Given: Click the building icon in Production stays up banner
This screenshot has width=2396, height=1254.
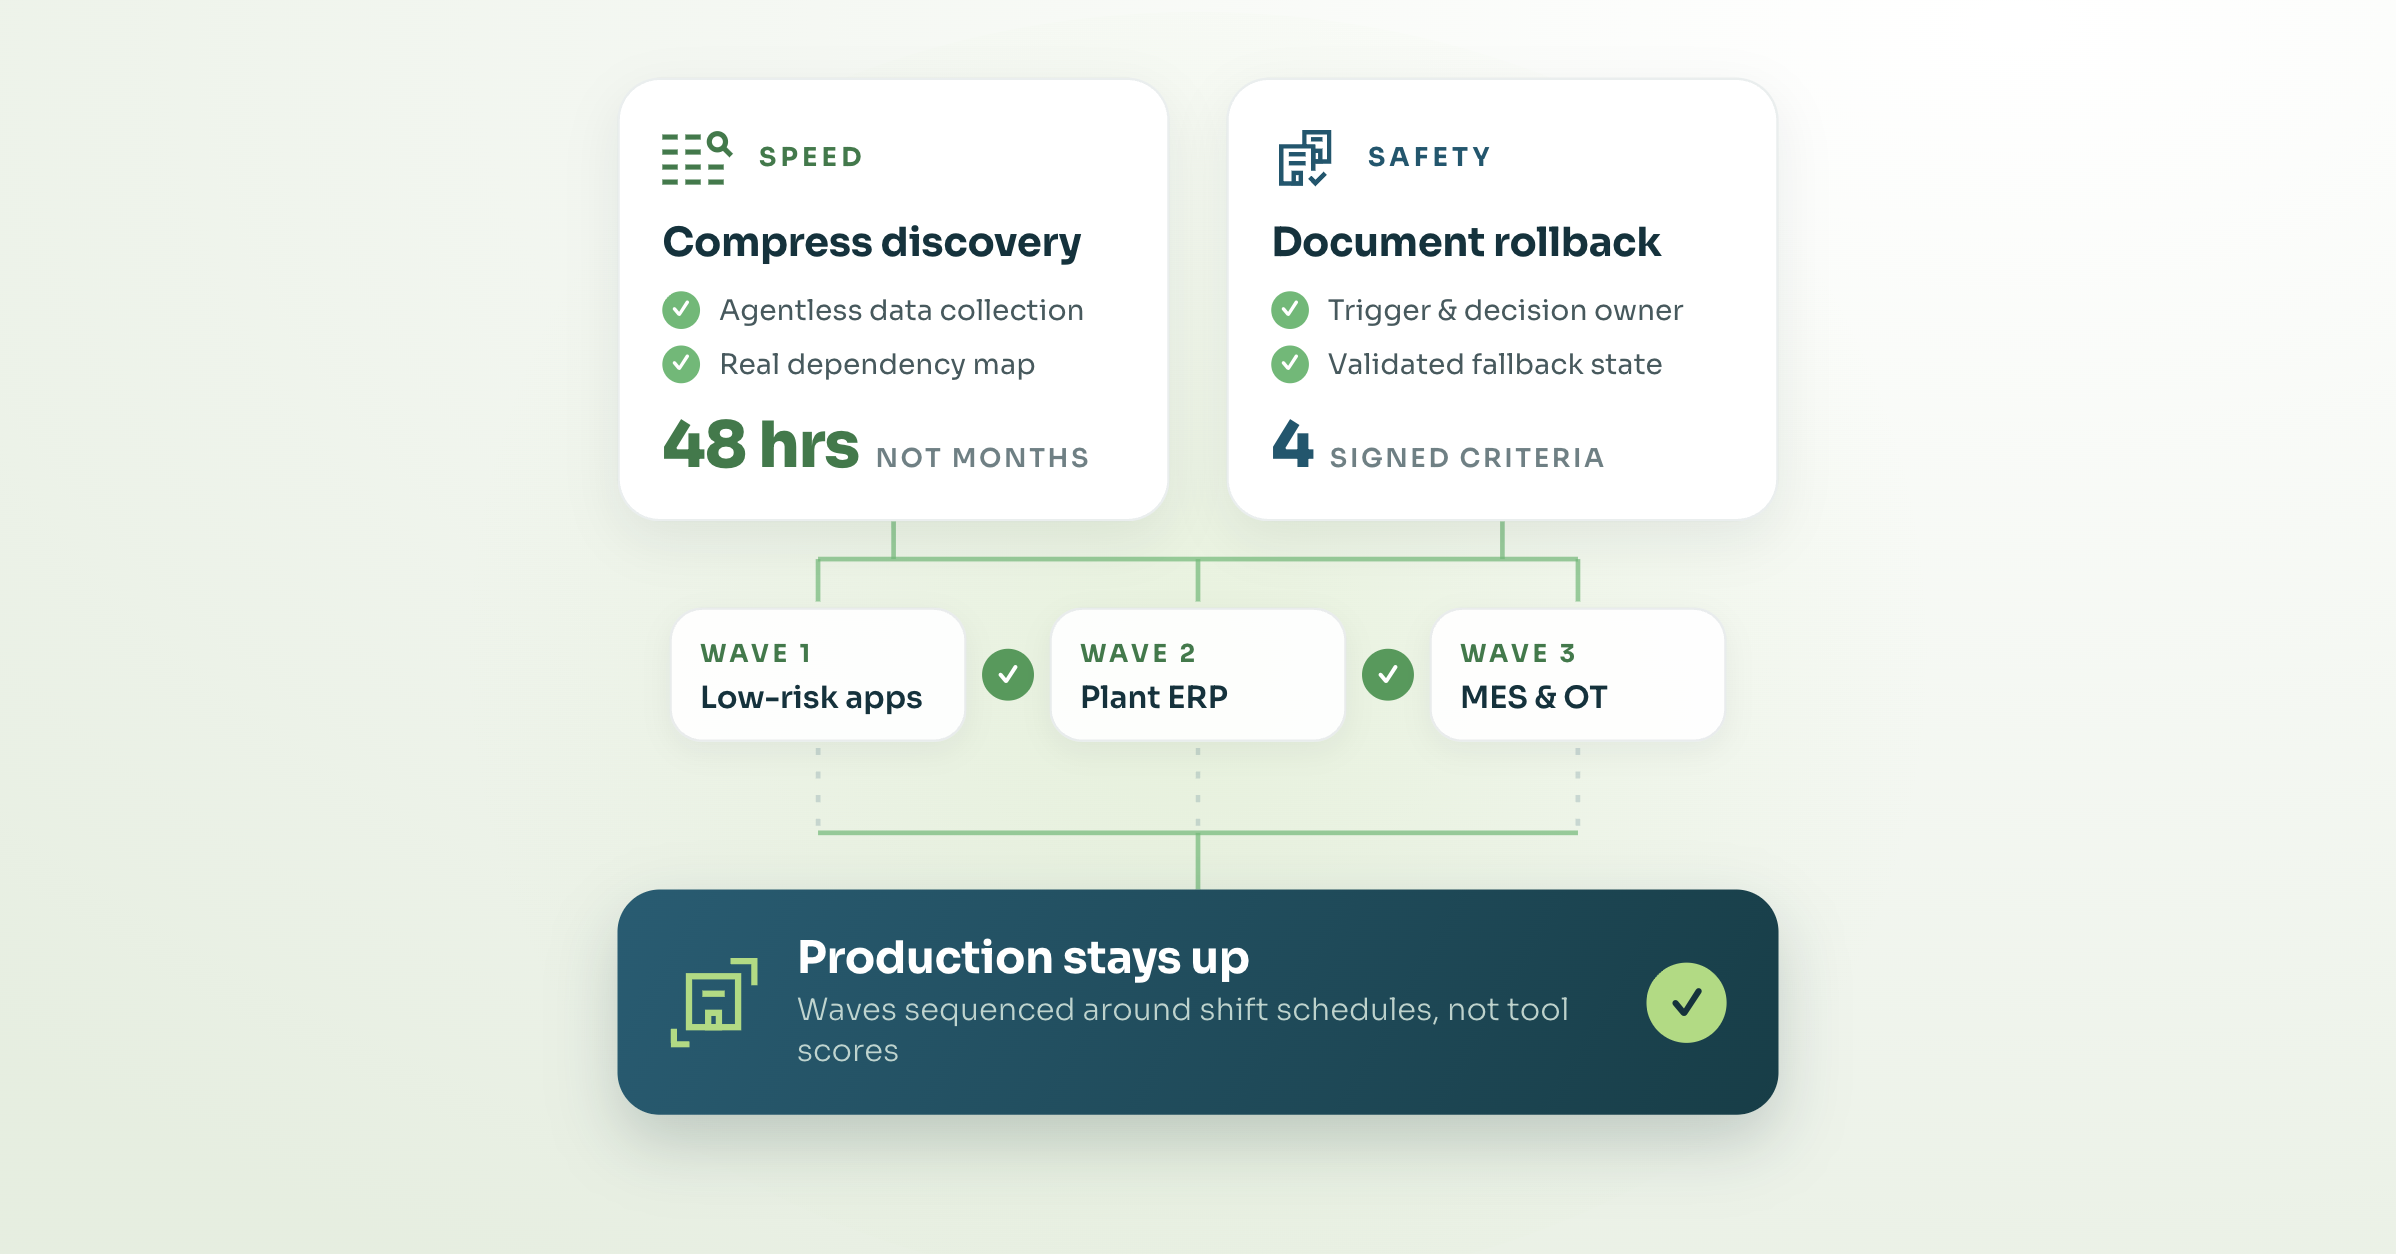Looking at the screenshot, I should pos(714,1002).
